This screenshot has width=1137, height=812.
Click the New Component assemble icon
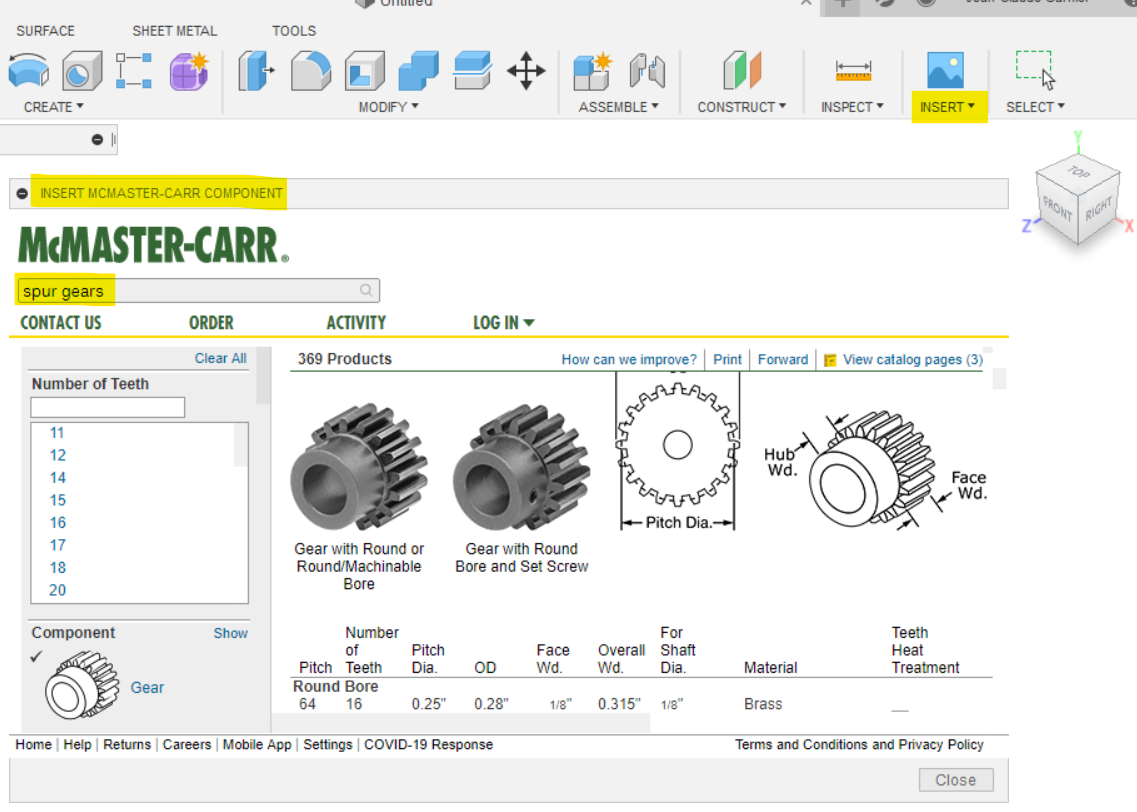[592, 71]
